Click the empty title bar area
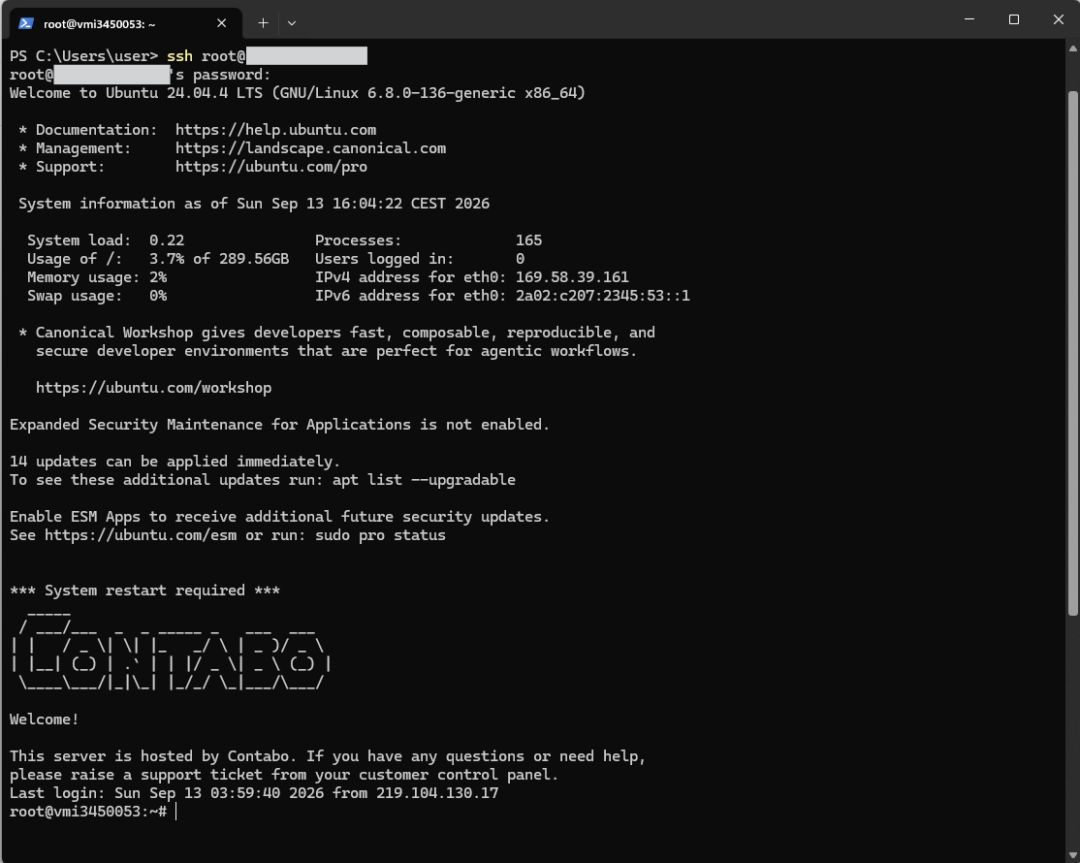Screen dimensions: 1080x863 point(620,19)
